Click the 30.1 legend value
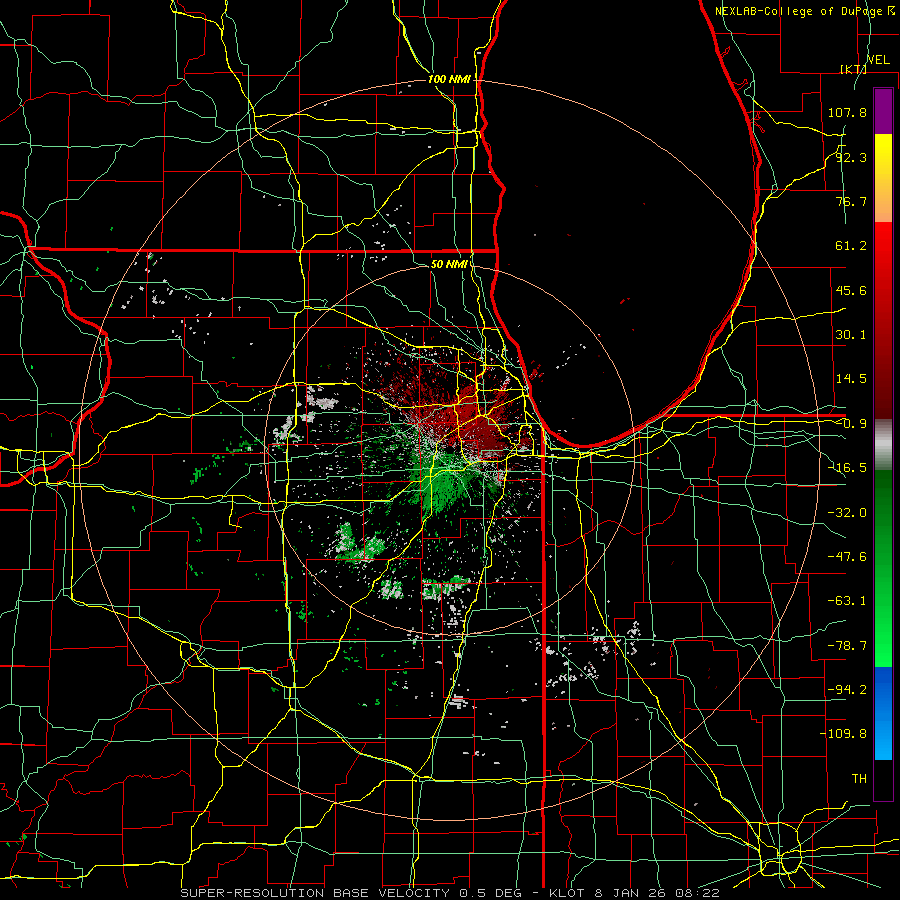The image size is (900, 900). 851,335
